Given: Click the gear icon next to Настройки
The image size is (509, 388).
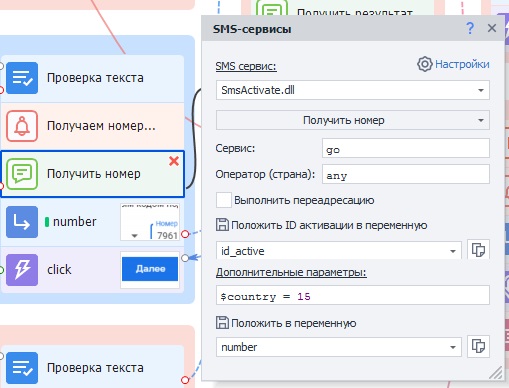Looking at the screenshot, I should coord(425,64).
